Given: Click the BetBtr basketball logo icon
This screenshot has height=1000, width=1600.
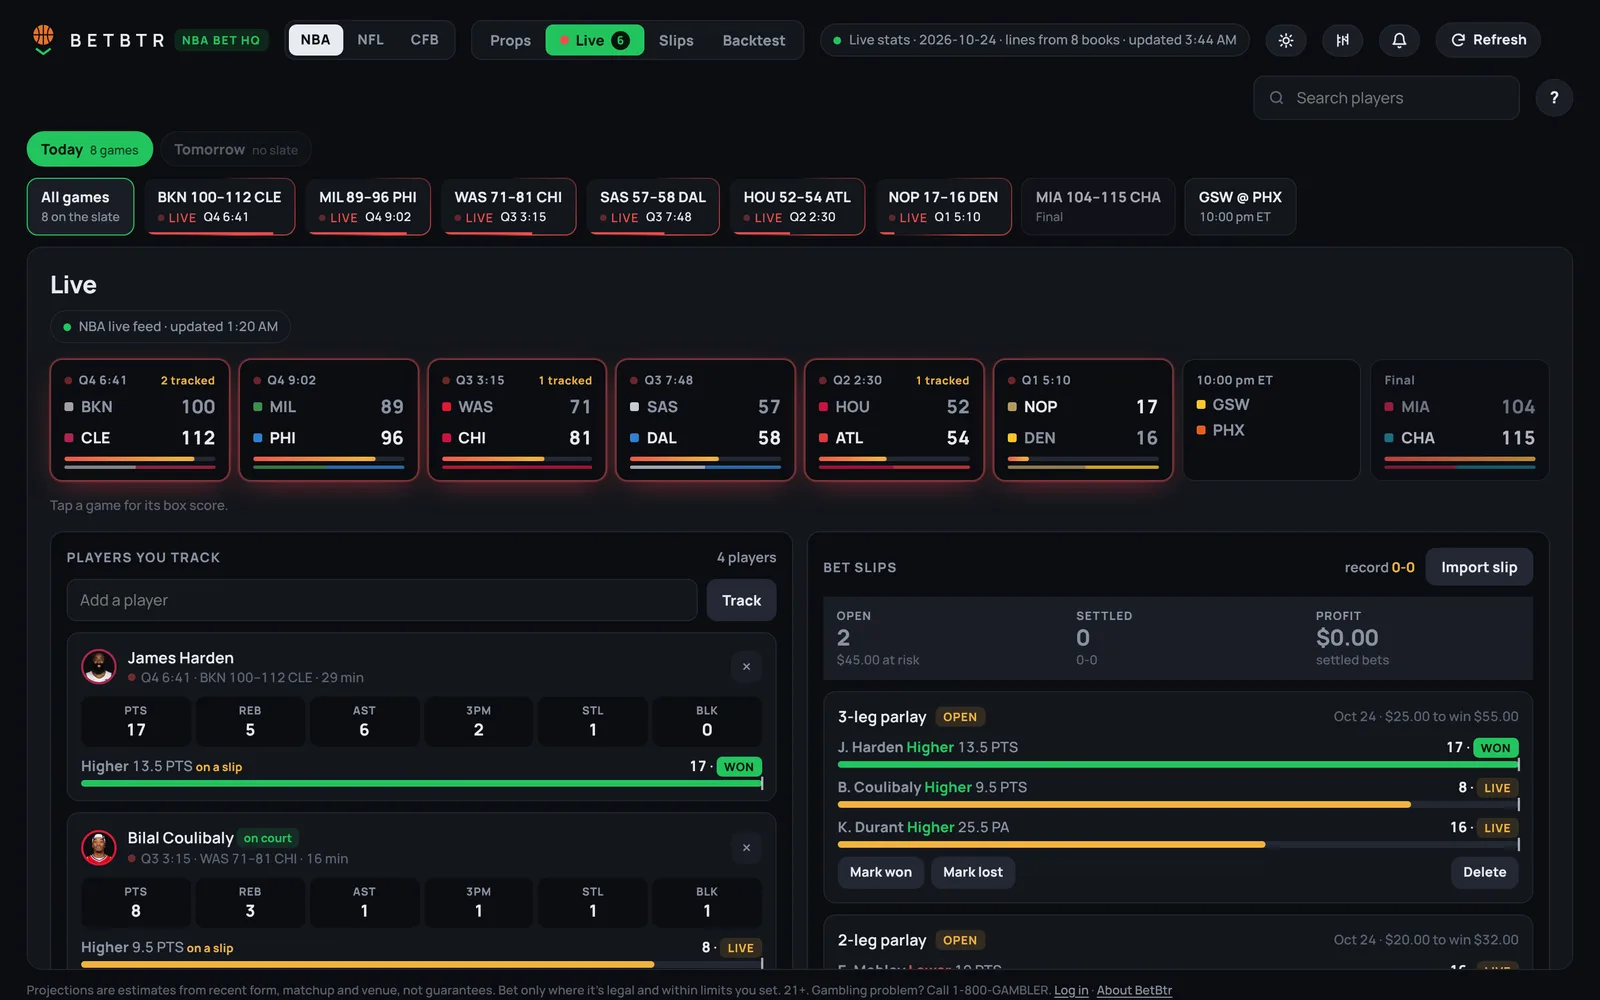Looking at the screenshot, I should 43,39.
